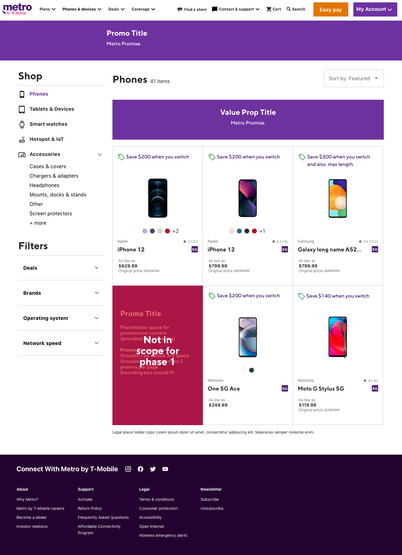Open Twitter icon in footer
The width and height of the screenshot is (402, 555).
(153, 469)
